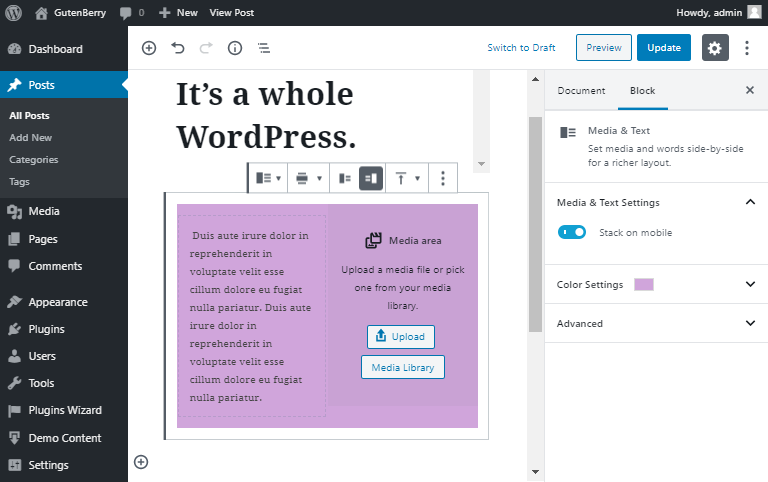Viewport: 768px width, 482px height.
Task: Open Pages in the sidebar
Action: pos(64,239)
